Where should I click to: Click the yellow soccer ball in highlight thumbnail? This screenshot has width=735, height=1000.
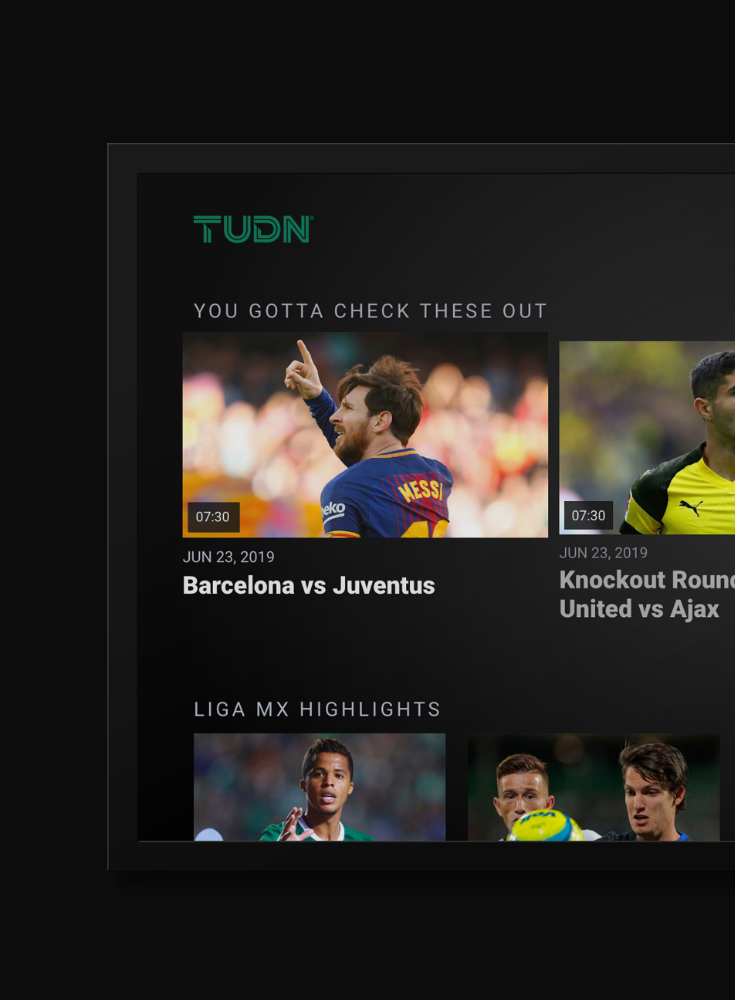coord(544,826)
